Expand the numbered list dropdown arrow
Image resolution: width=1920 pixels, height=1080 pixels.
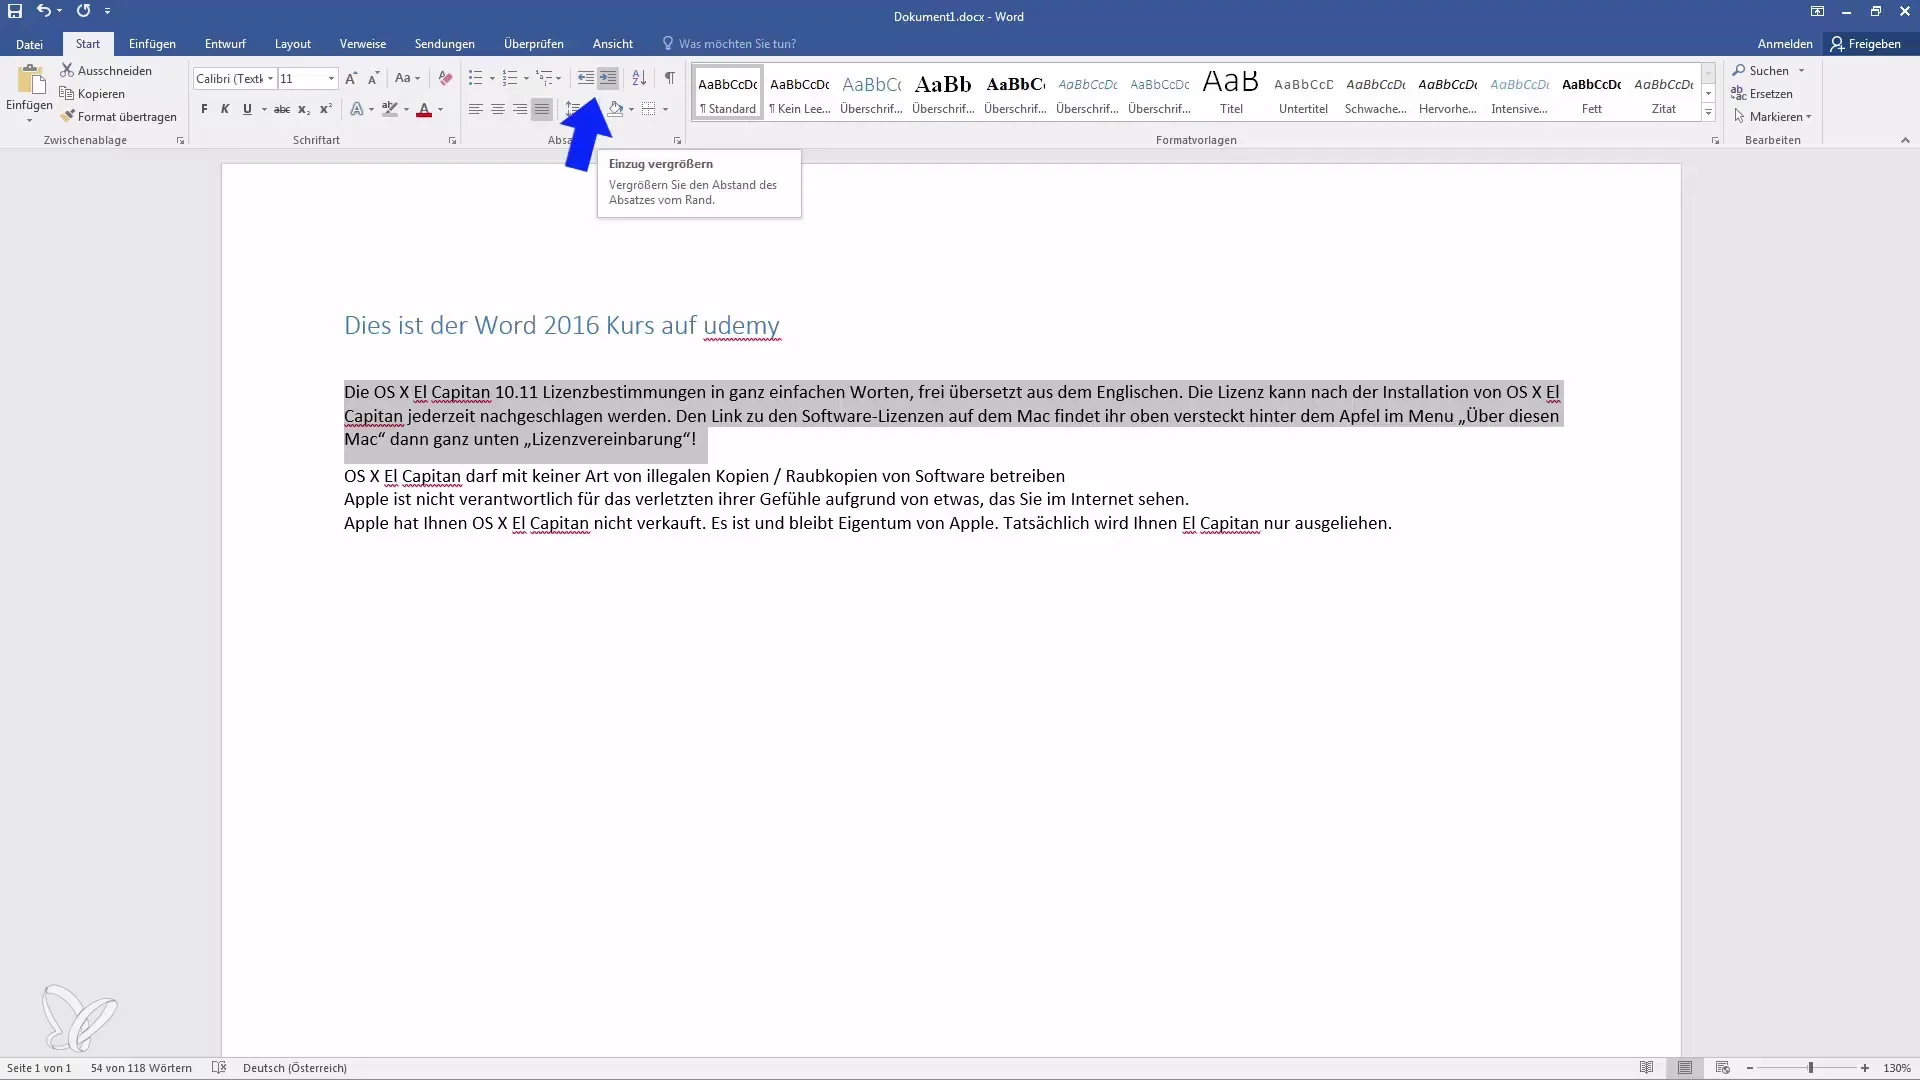526,78
